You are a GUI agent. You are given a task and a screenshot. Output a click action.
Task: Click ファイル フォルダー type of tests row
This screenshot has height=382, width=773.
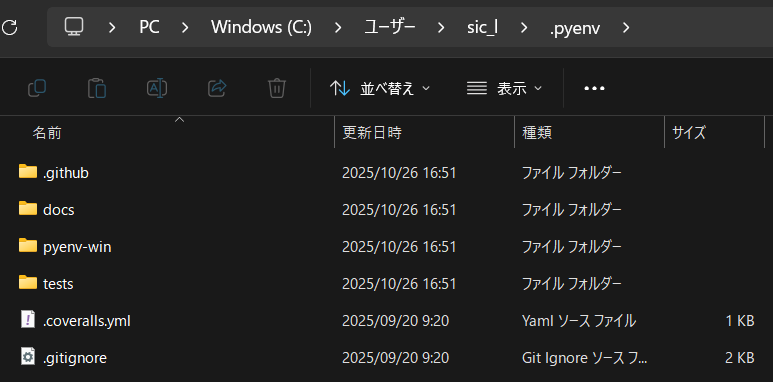(571, 284)
